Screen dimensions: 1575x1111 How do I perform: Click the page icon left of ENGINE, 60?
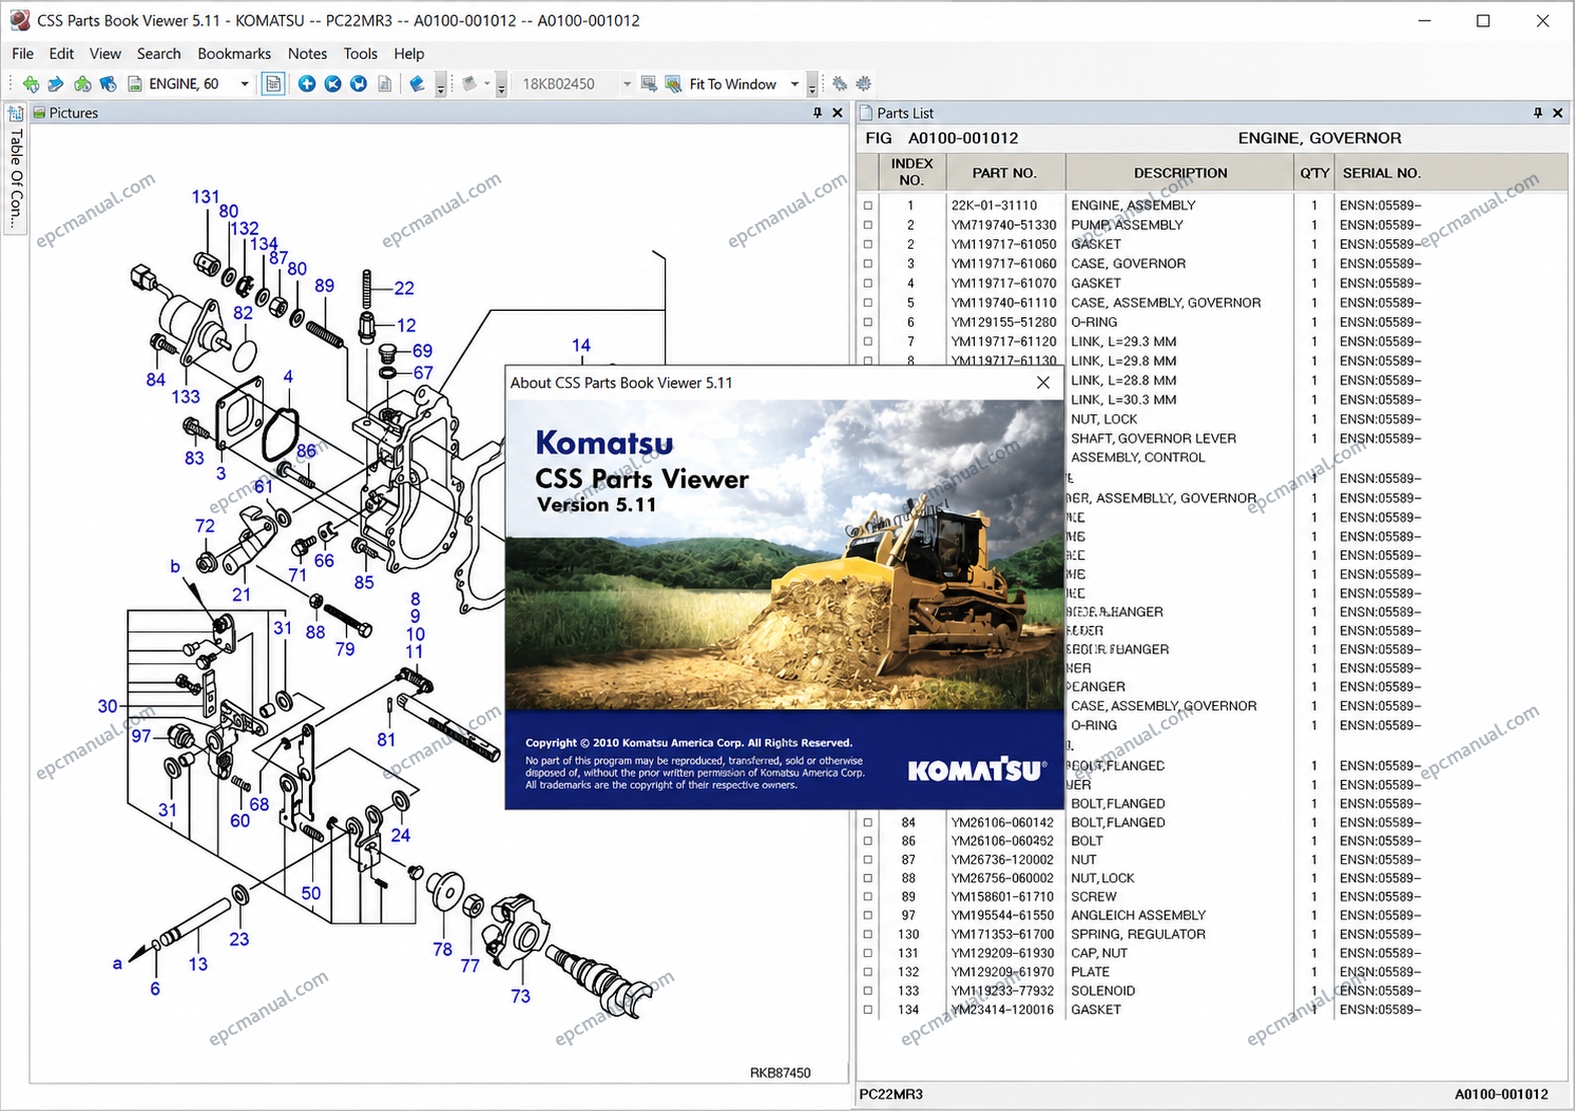[135, 84]
